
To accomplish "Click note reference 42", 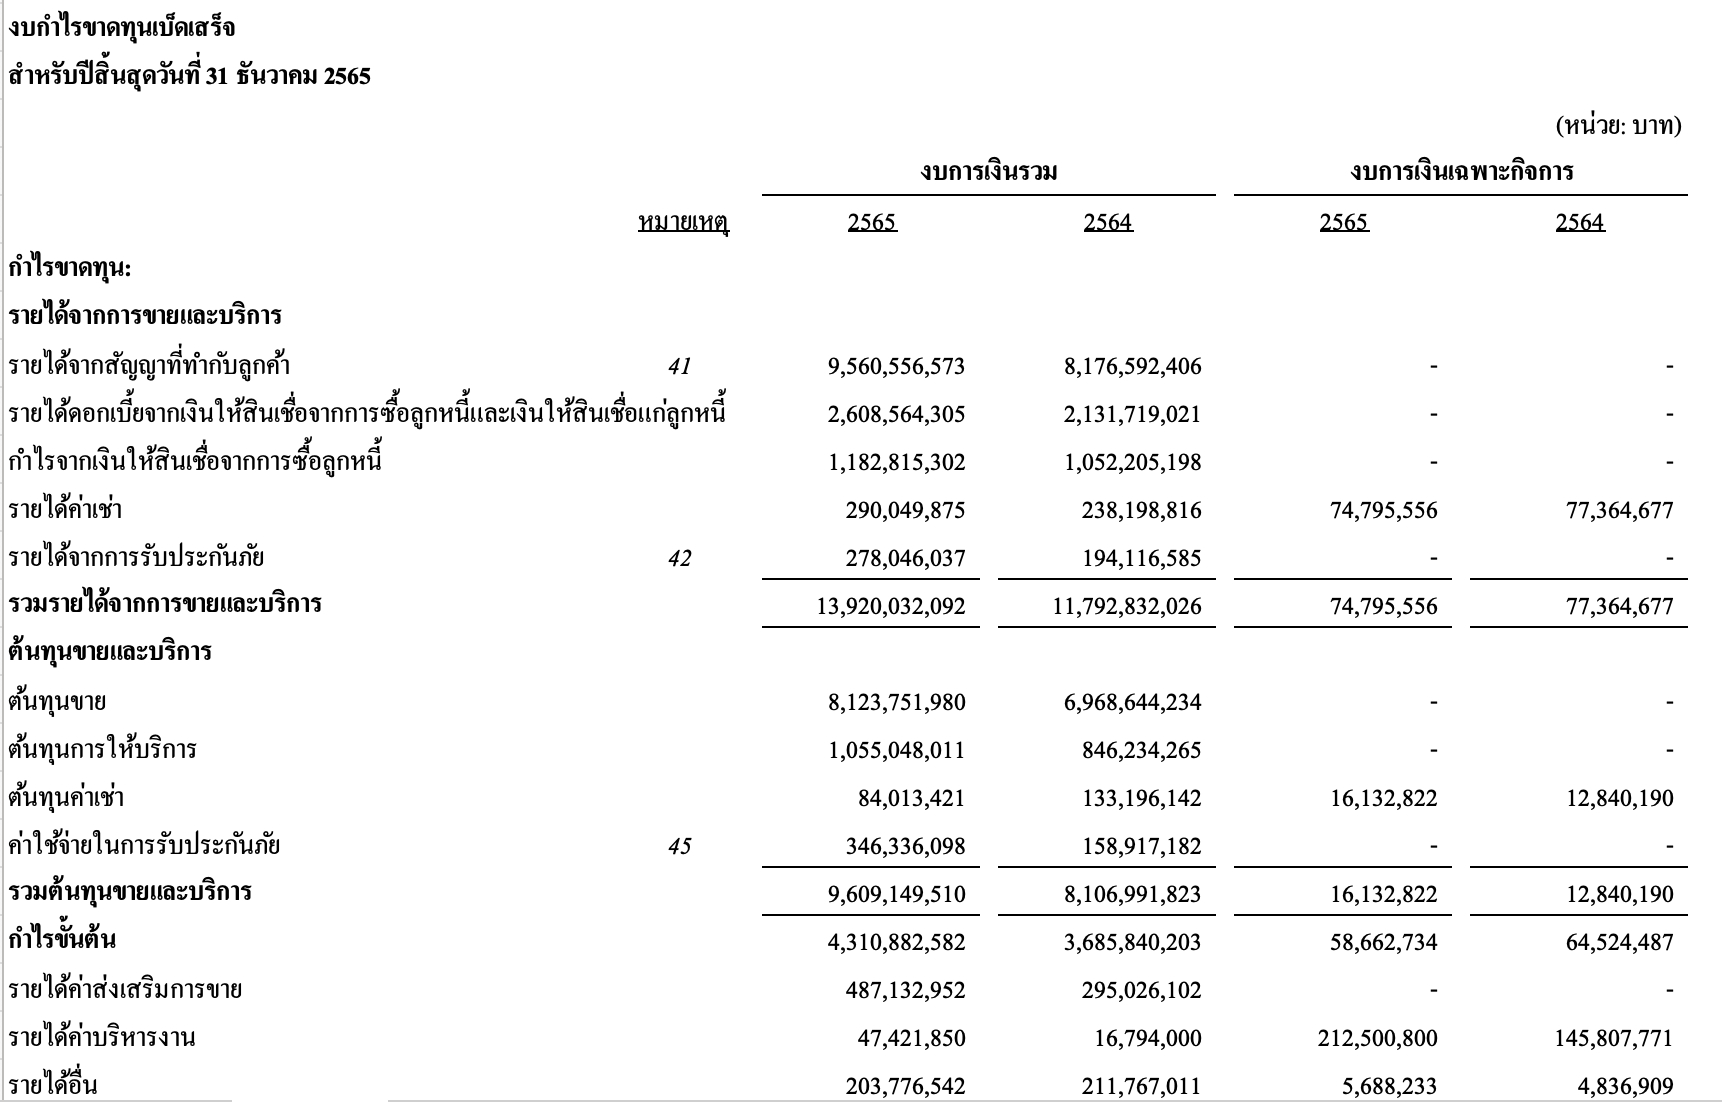I will tap(679, 559).
